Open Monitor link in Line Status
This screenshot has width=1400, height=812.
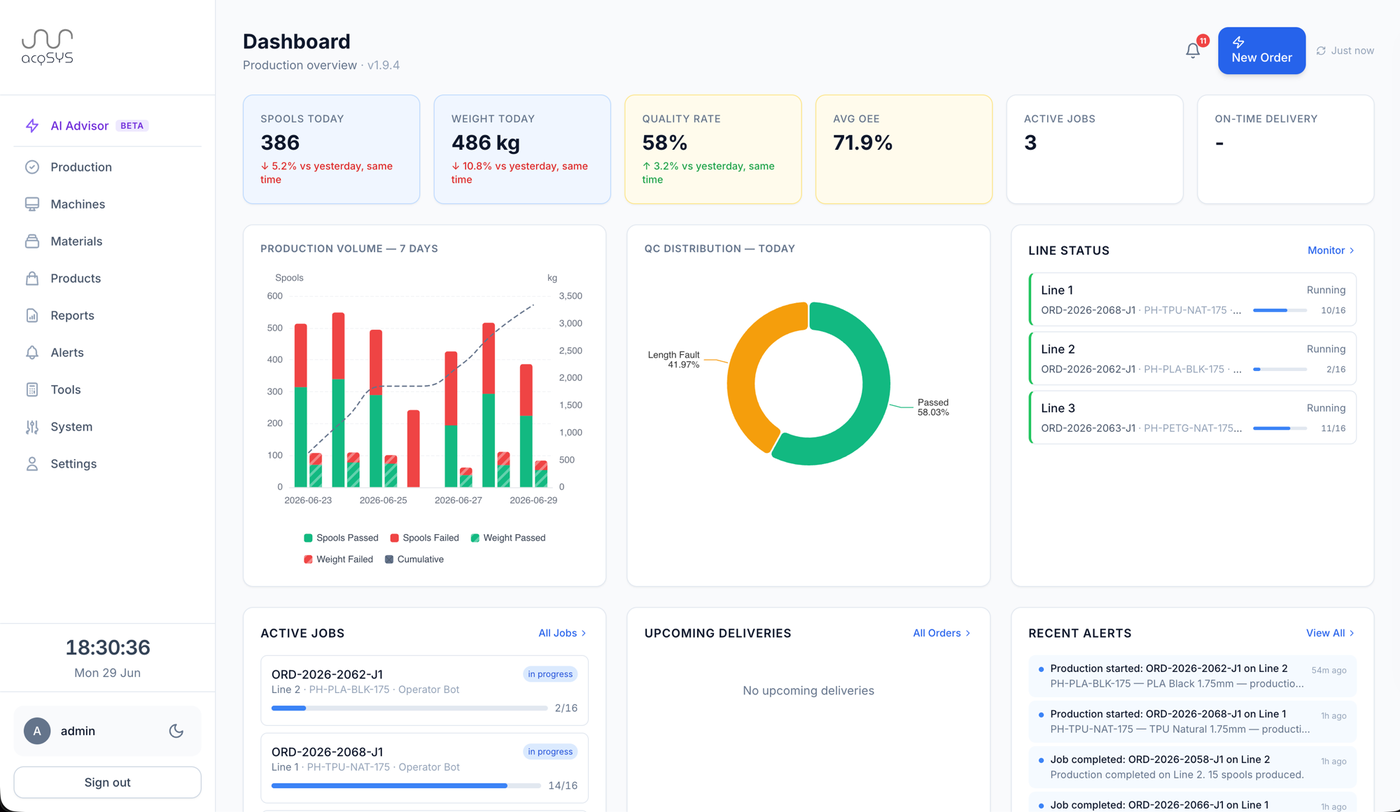(x=1331, y=250)
